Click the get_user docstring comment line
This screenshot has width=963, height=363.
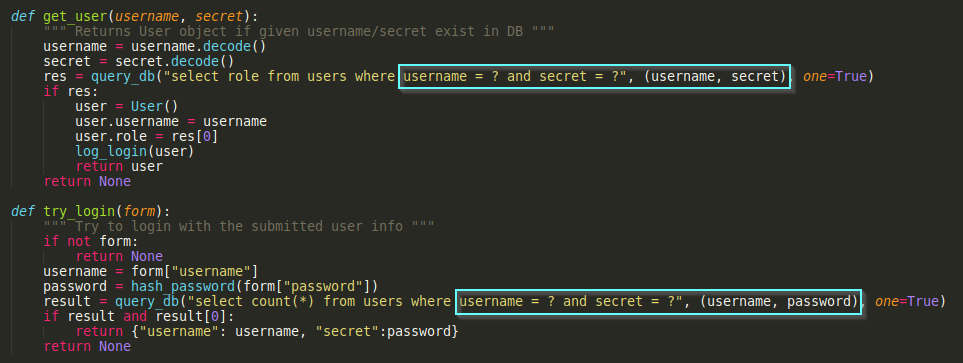click(299, 32)
